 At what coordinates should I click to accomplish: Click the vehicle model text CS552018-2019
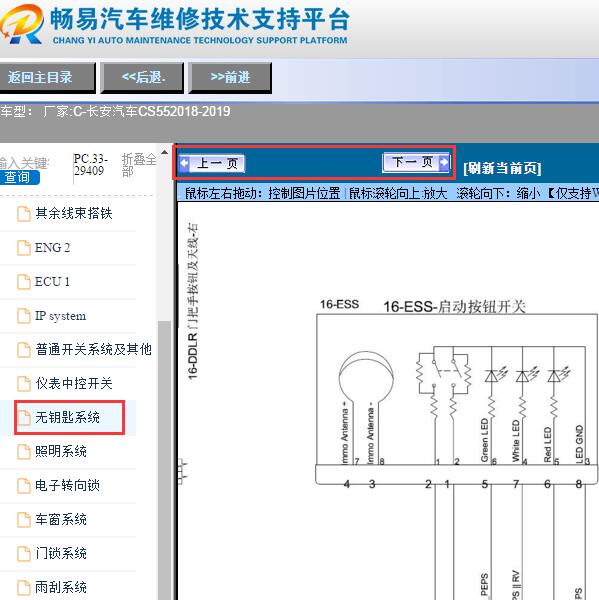[x=184, y=111]
